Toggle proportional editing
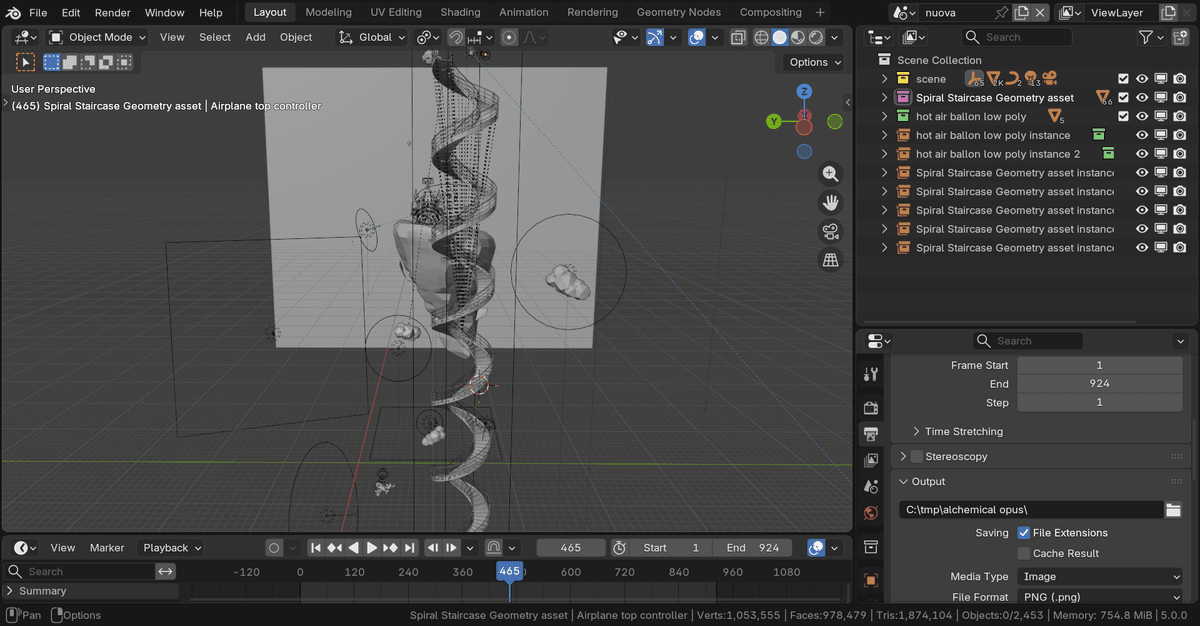This screenshot has height=626, width=1200. pyautogui.click(x=509, y=37)
